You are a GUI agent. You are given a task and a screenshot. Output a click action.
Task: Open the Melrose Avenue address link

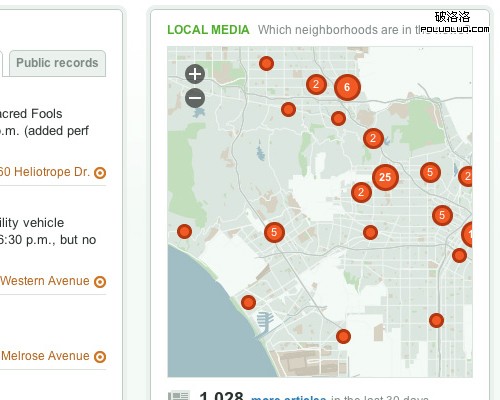click(45, 356)
